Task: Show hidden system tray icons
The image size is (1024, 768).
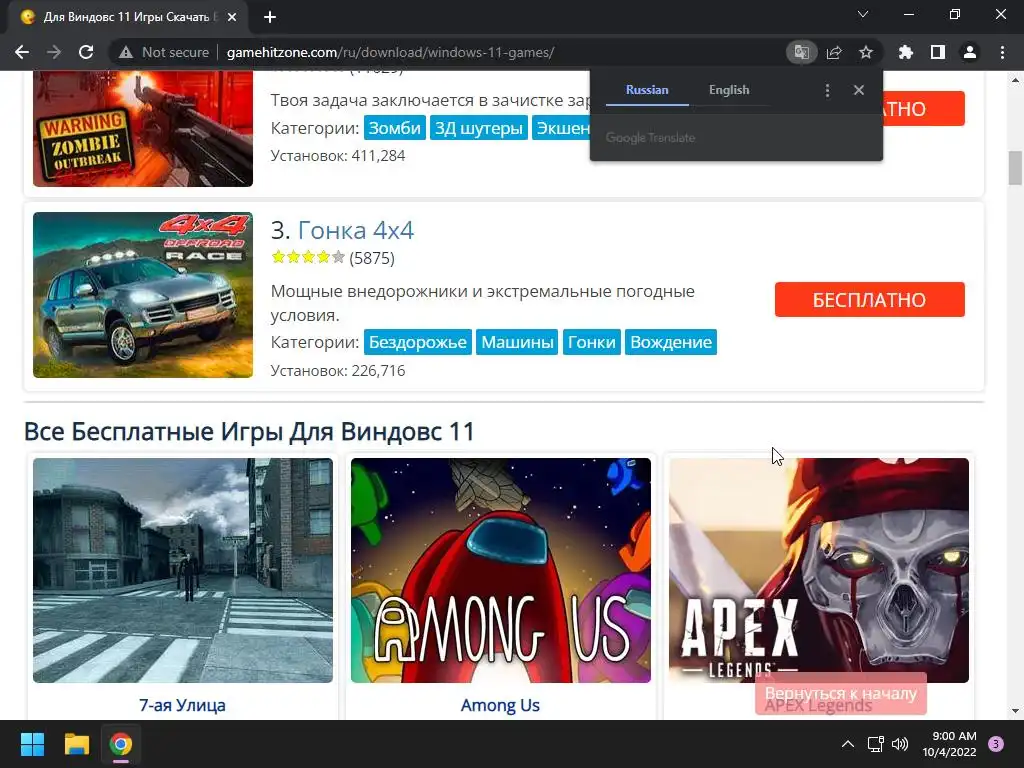Action: point(848,744)
